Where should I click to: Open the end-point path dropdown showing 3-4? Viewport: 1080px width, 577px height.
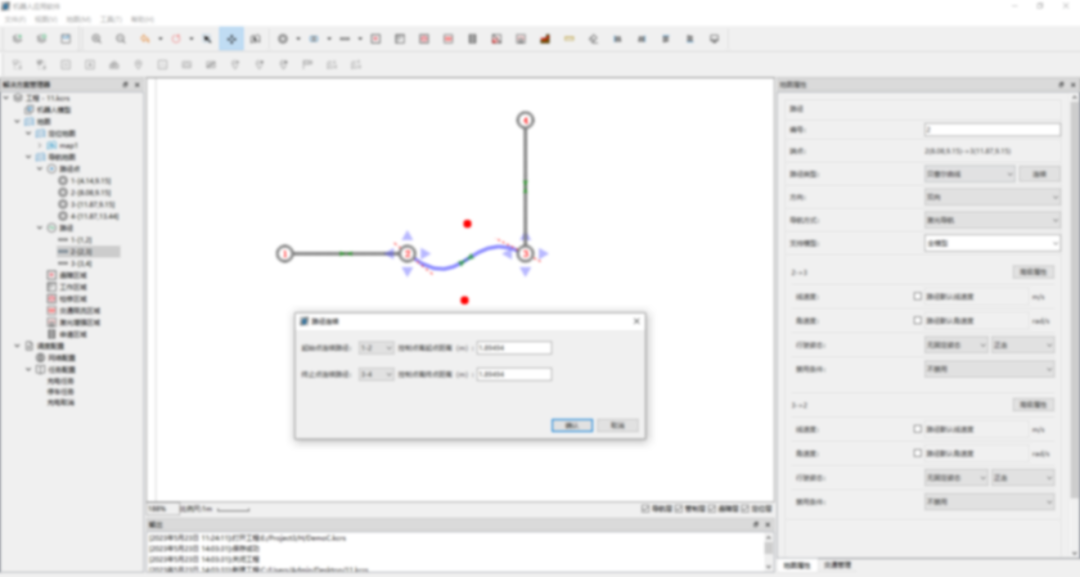click(375, 374)
